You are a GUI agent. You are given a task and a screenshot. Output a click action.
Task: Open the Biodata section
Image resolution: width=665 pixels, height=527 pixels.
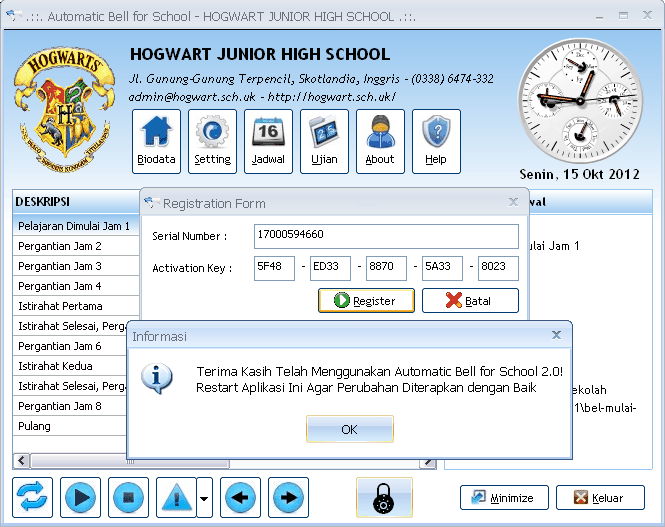156,142
